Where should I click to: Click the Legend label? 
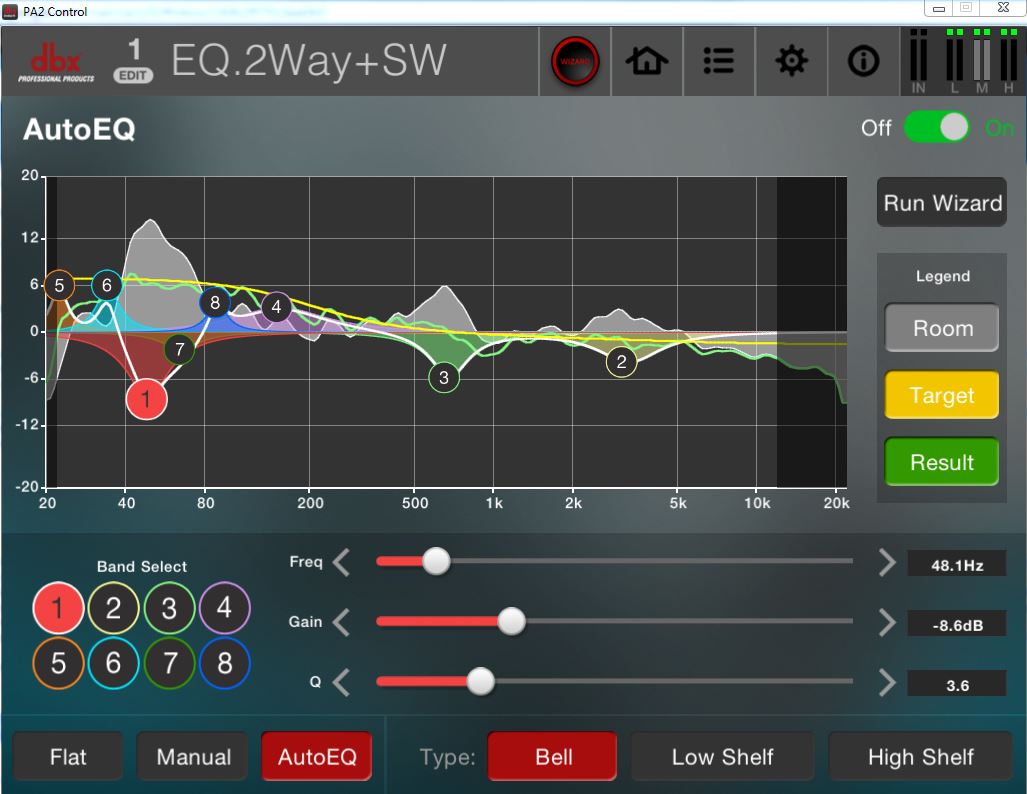[943, 276]
